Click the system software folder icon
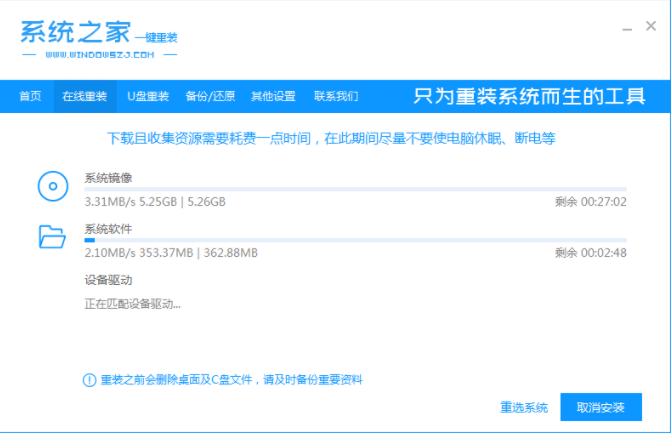This screenshot has width=672, height=433. tap(51, 237)
